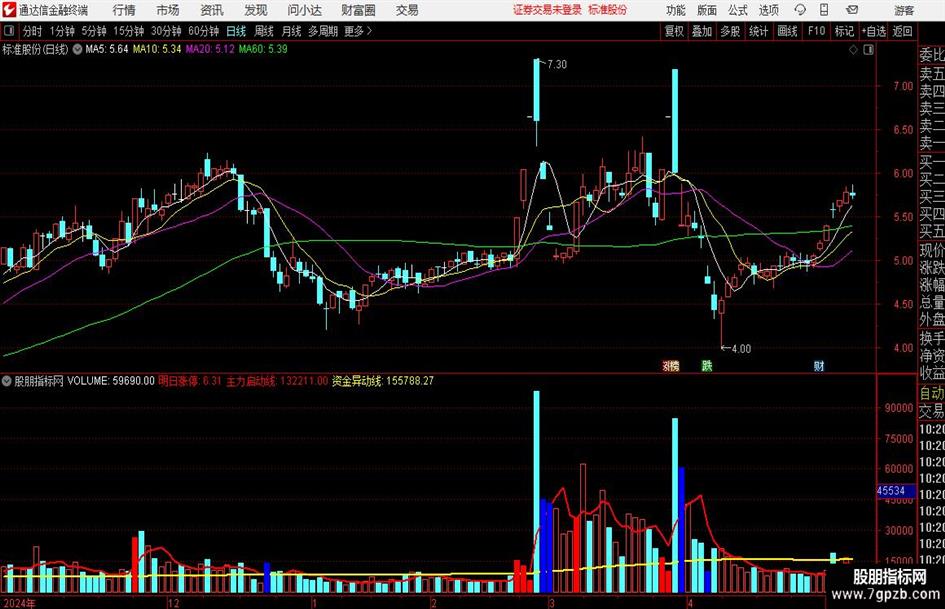Open the 问小达 menu
The width and height of the screenshot is (945, 609).
304,10
